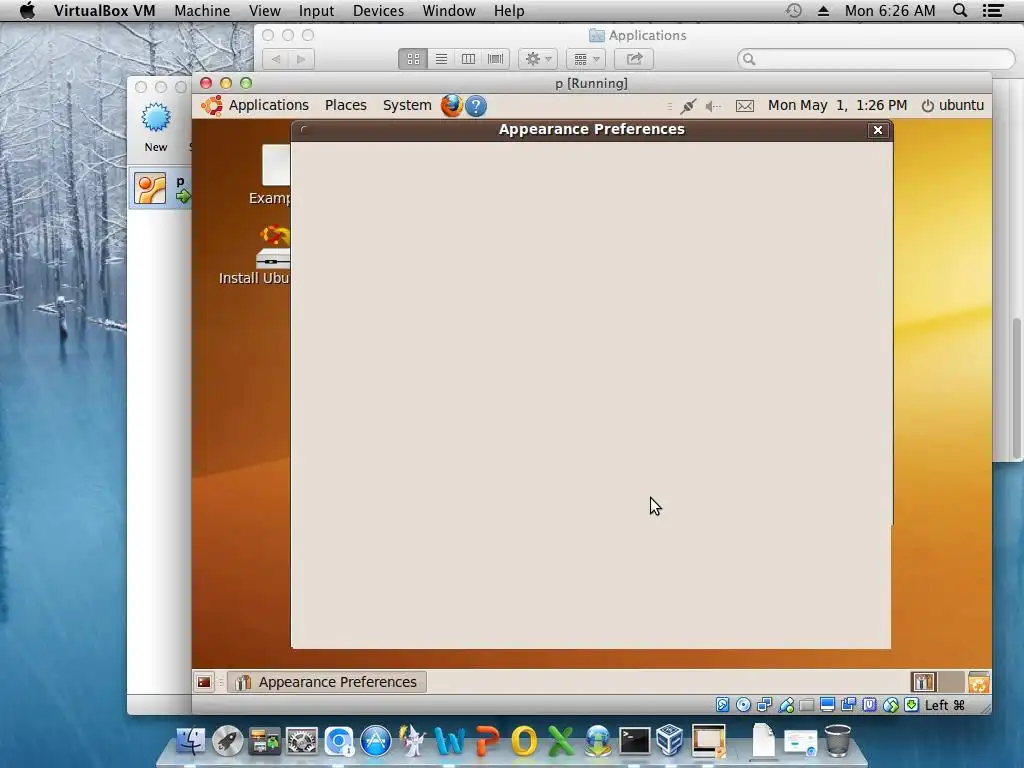Click the CPU virtualization indicator in VM status bar
Image resolution: width=1024 pixels, height=768 pixels.
[x=869, y=705]
